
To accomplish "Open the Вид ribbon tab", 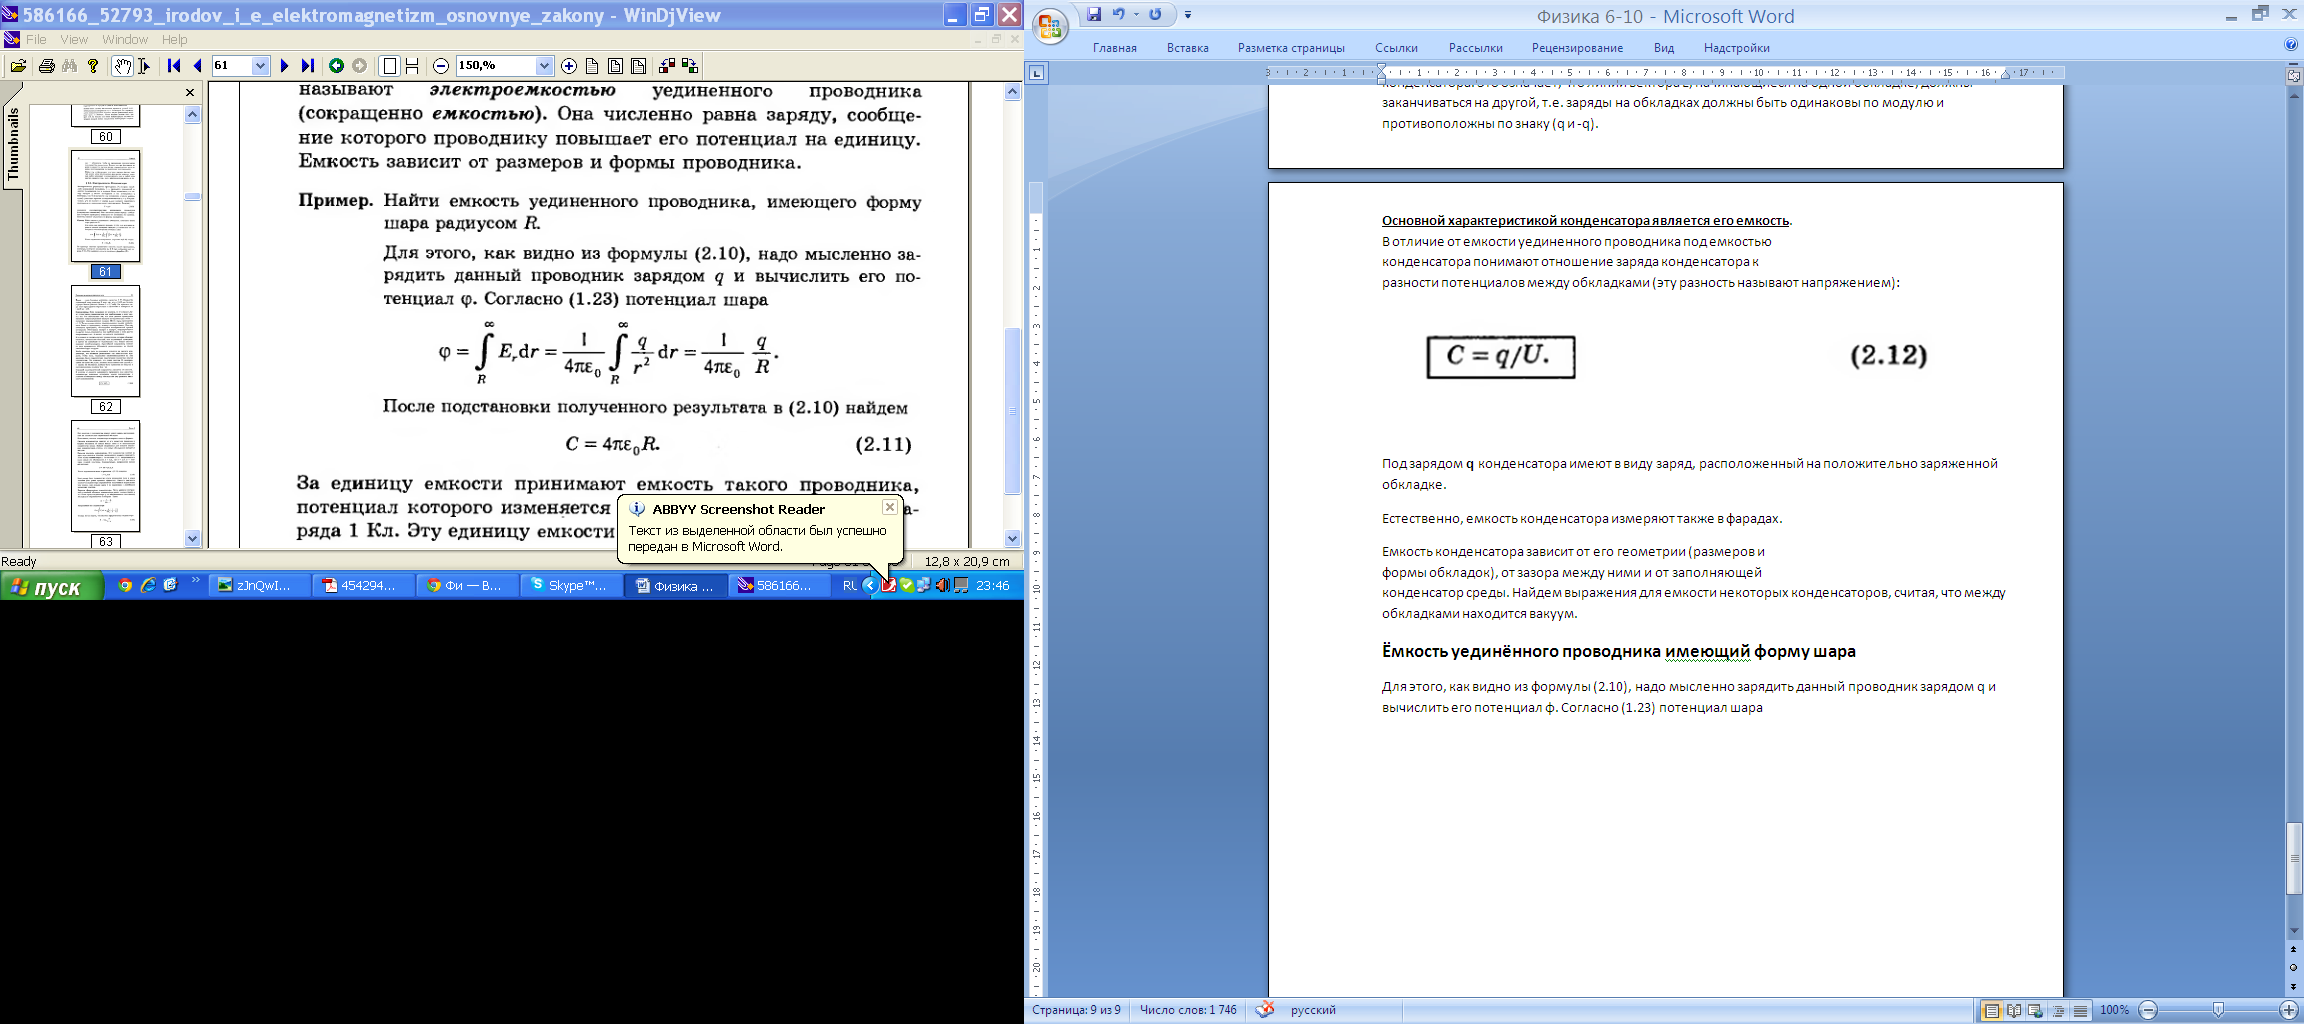I will click(x=1663, y=48).
